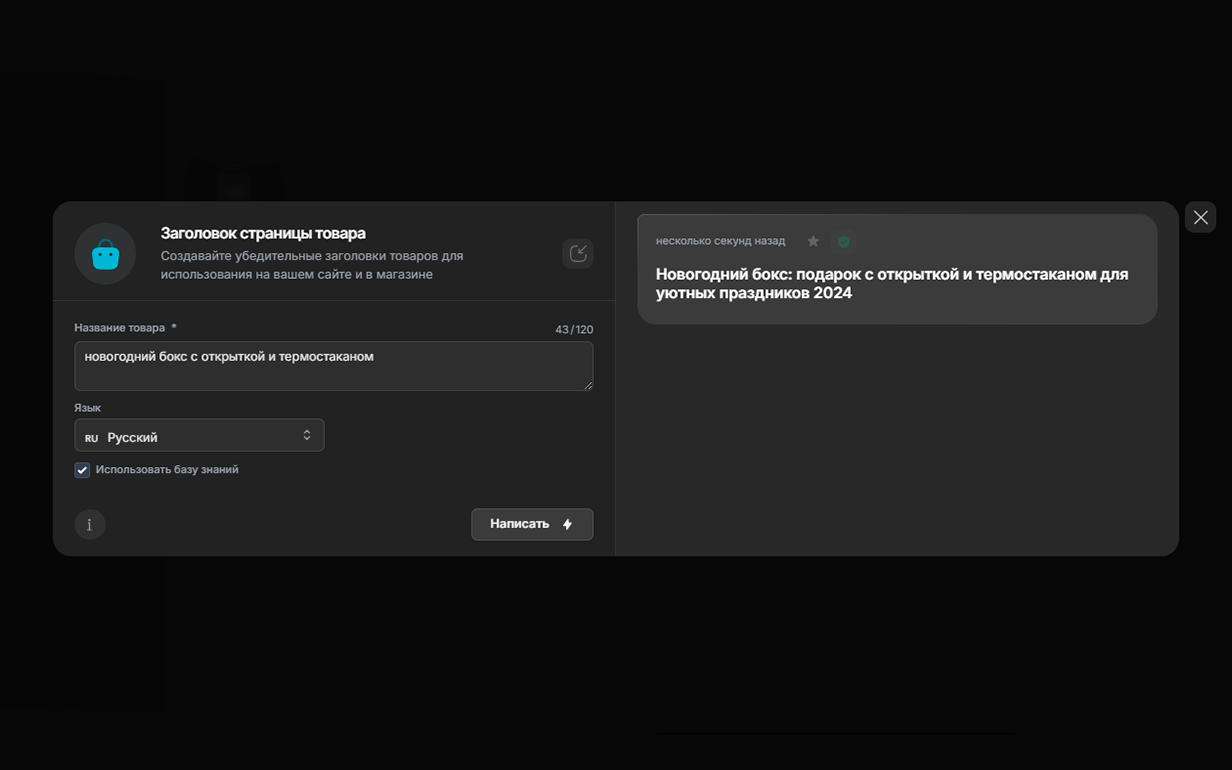Click the blue shopping bag icon
This screenshot has width=1232, height=770.
(x=105, y=254)
